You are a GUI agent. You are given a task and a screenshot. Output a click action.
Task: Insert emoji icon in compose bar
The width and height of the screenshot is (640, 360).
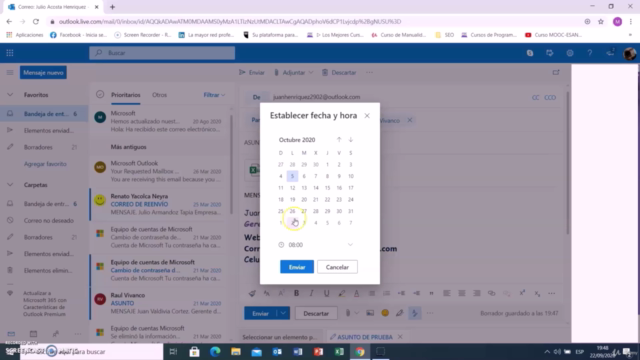(385, 313)
